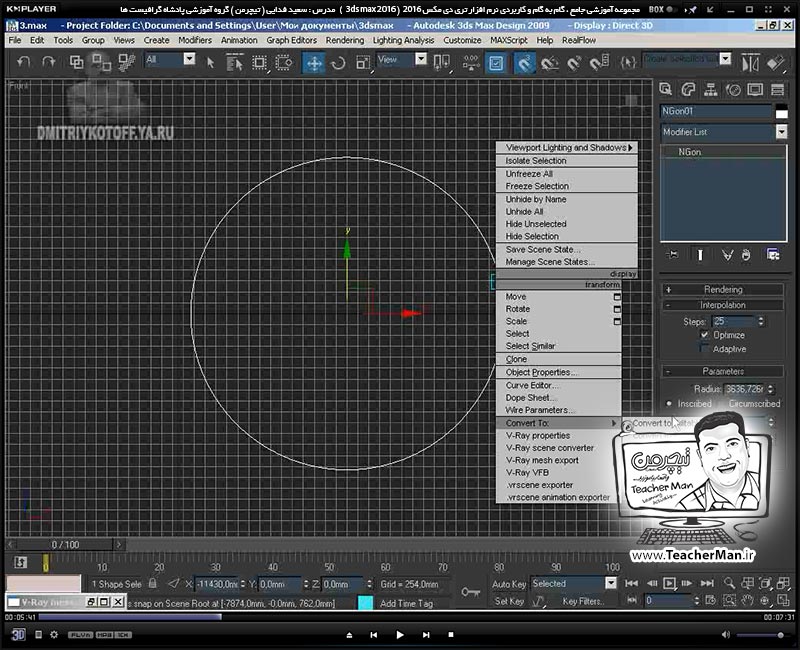Toggle the Snaps magnet tool
800x650 pixels.
pos(524,63)
